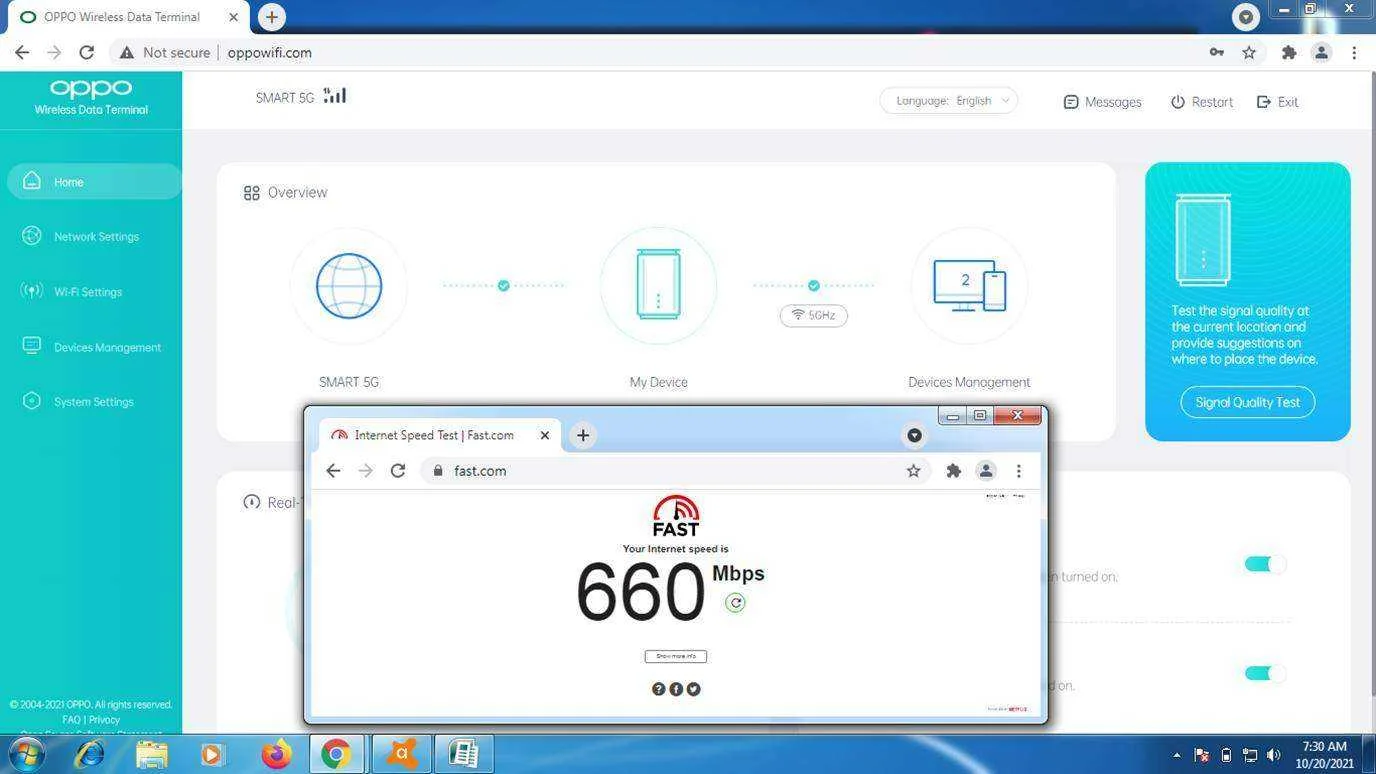The width and height of the screenshot is (1376, 774).
Task: Show hidden icons in the system tray
Action: 1176,755
